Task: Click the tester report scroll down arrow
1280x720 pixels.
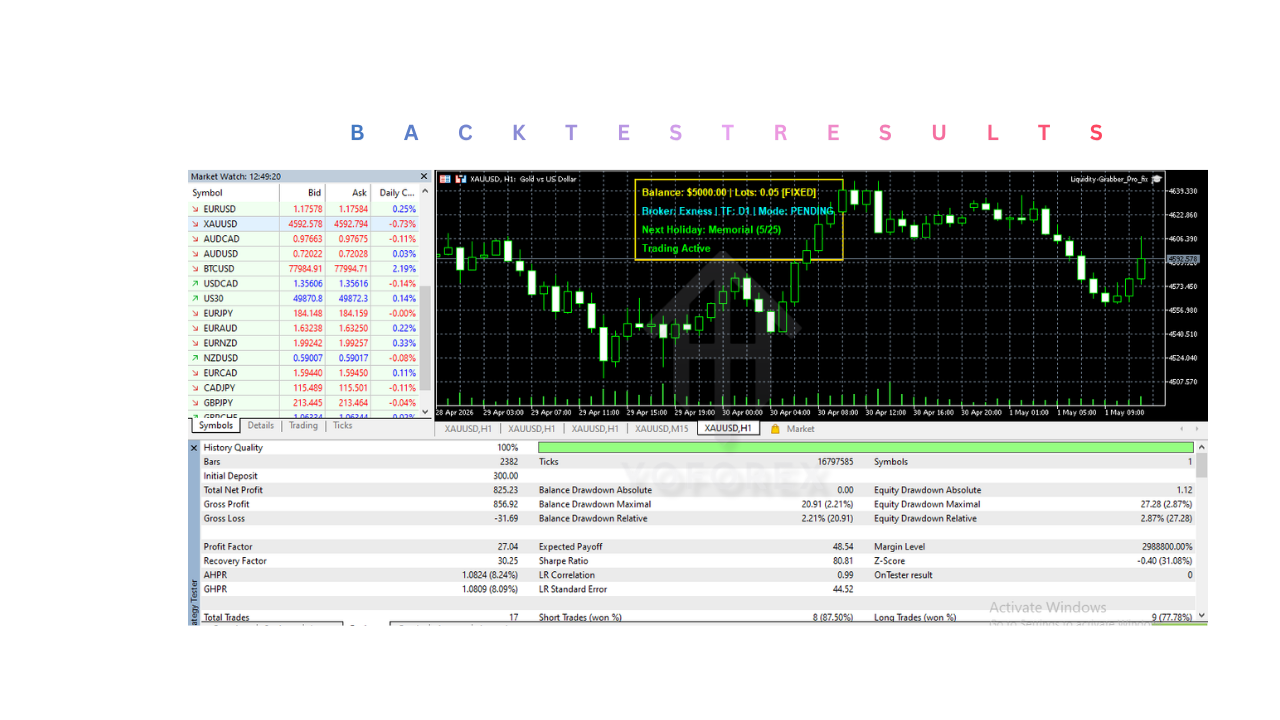Action: point(1202,616)
